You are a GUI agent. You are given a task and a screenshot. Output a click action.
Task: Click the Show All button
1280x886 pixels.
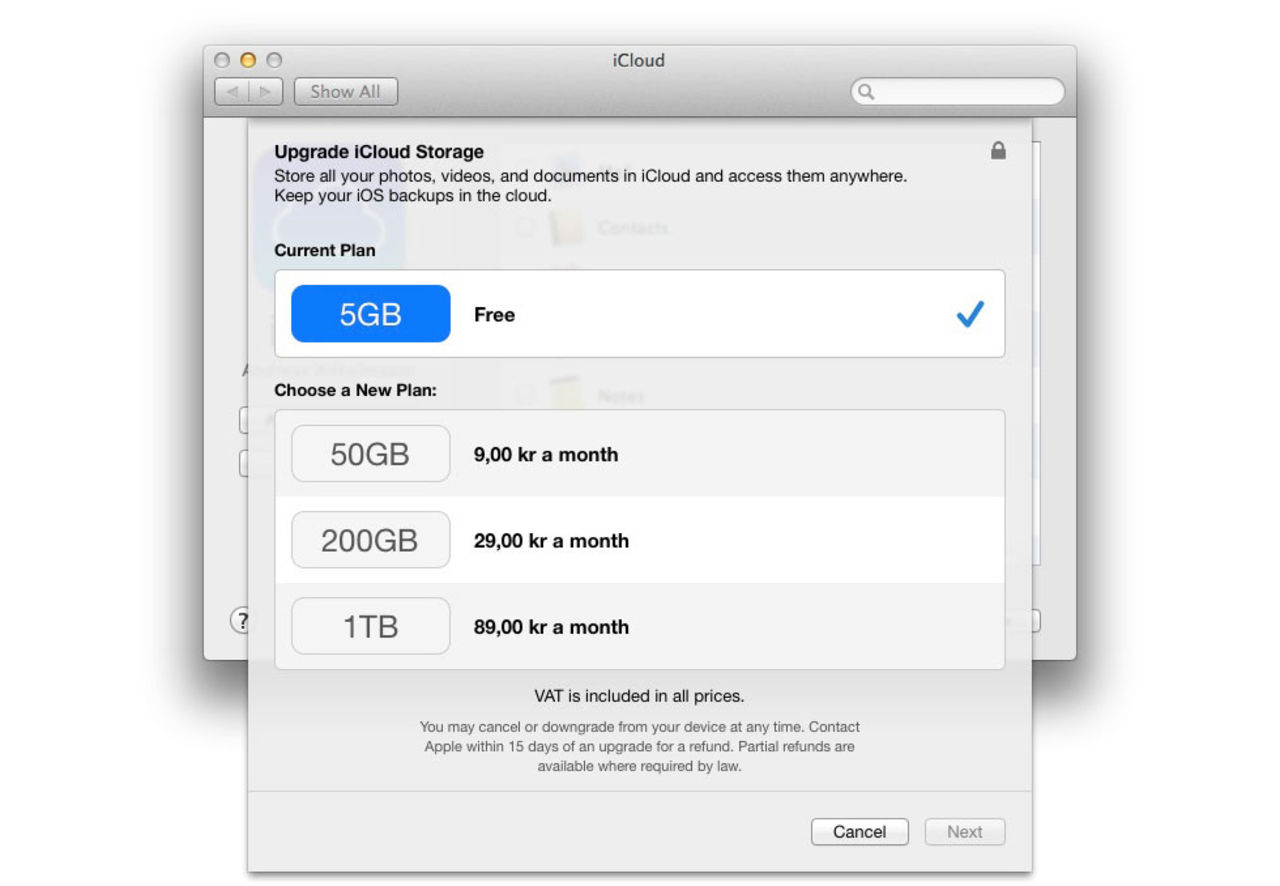coord(345,91)
